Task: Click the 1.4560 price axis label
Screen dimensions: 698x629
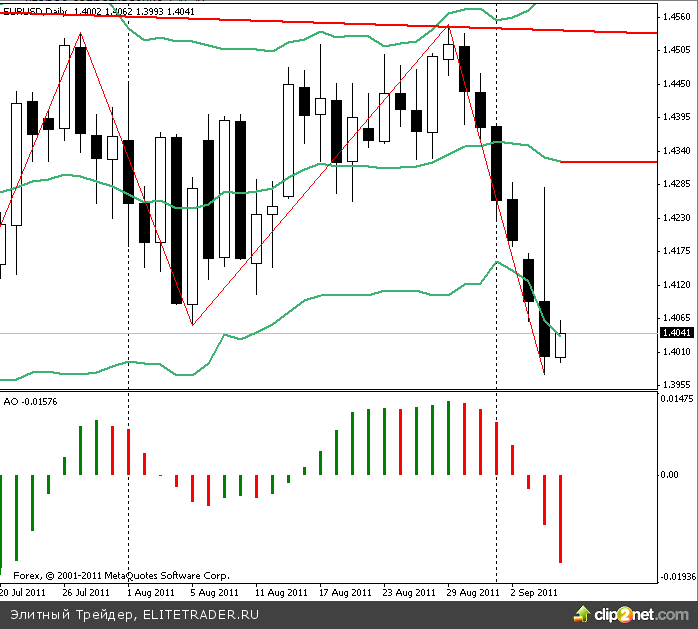Action: click(675, 18)
